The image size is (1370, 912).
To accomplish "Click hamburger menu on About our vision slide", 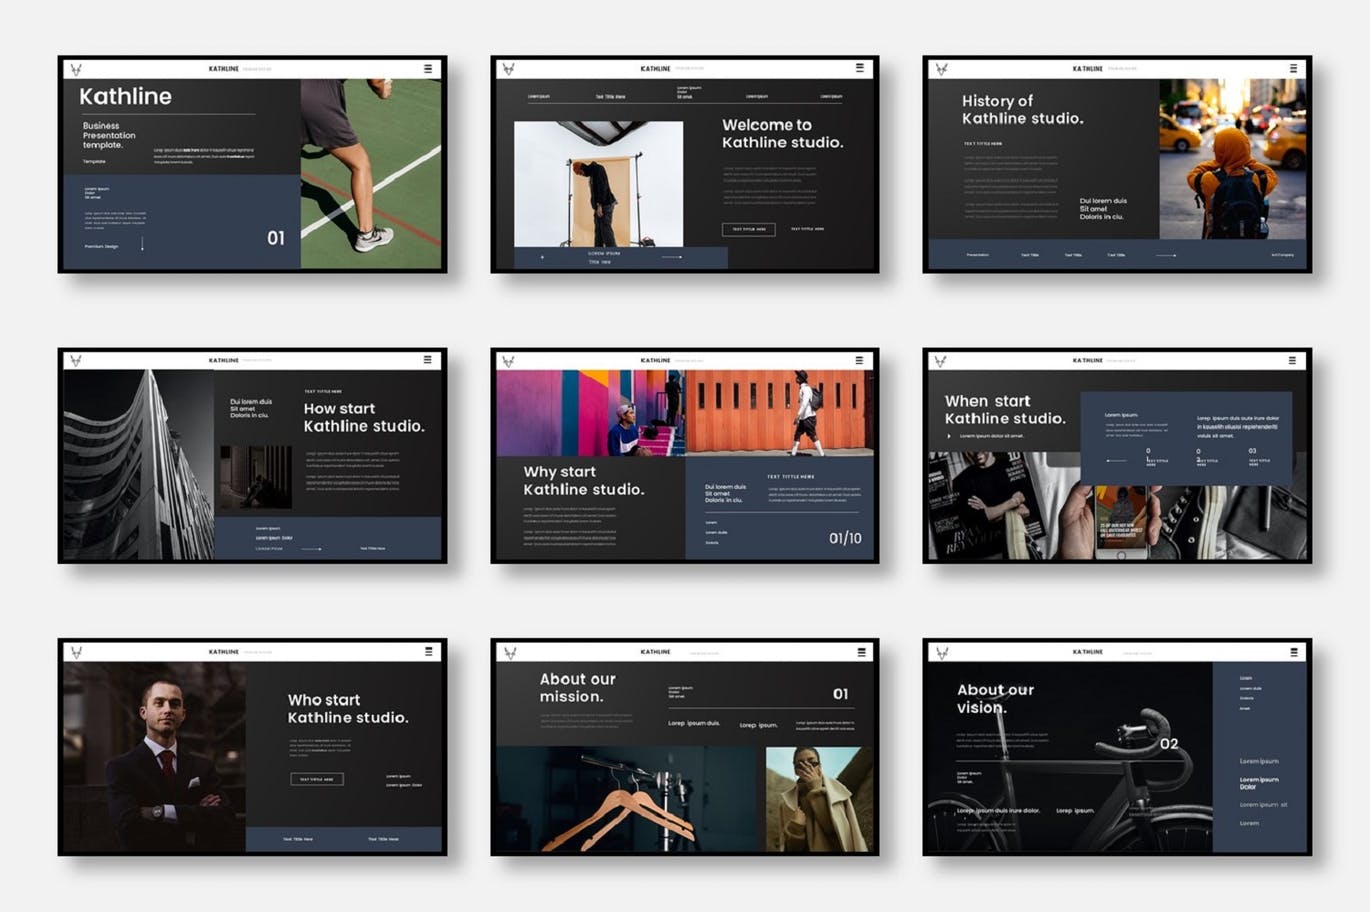I will click(x=1294, y=652).
